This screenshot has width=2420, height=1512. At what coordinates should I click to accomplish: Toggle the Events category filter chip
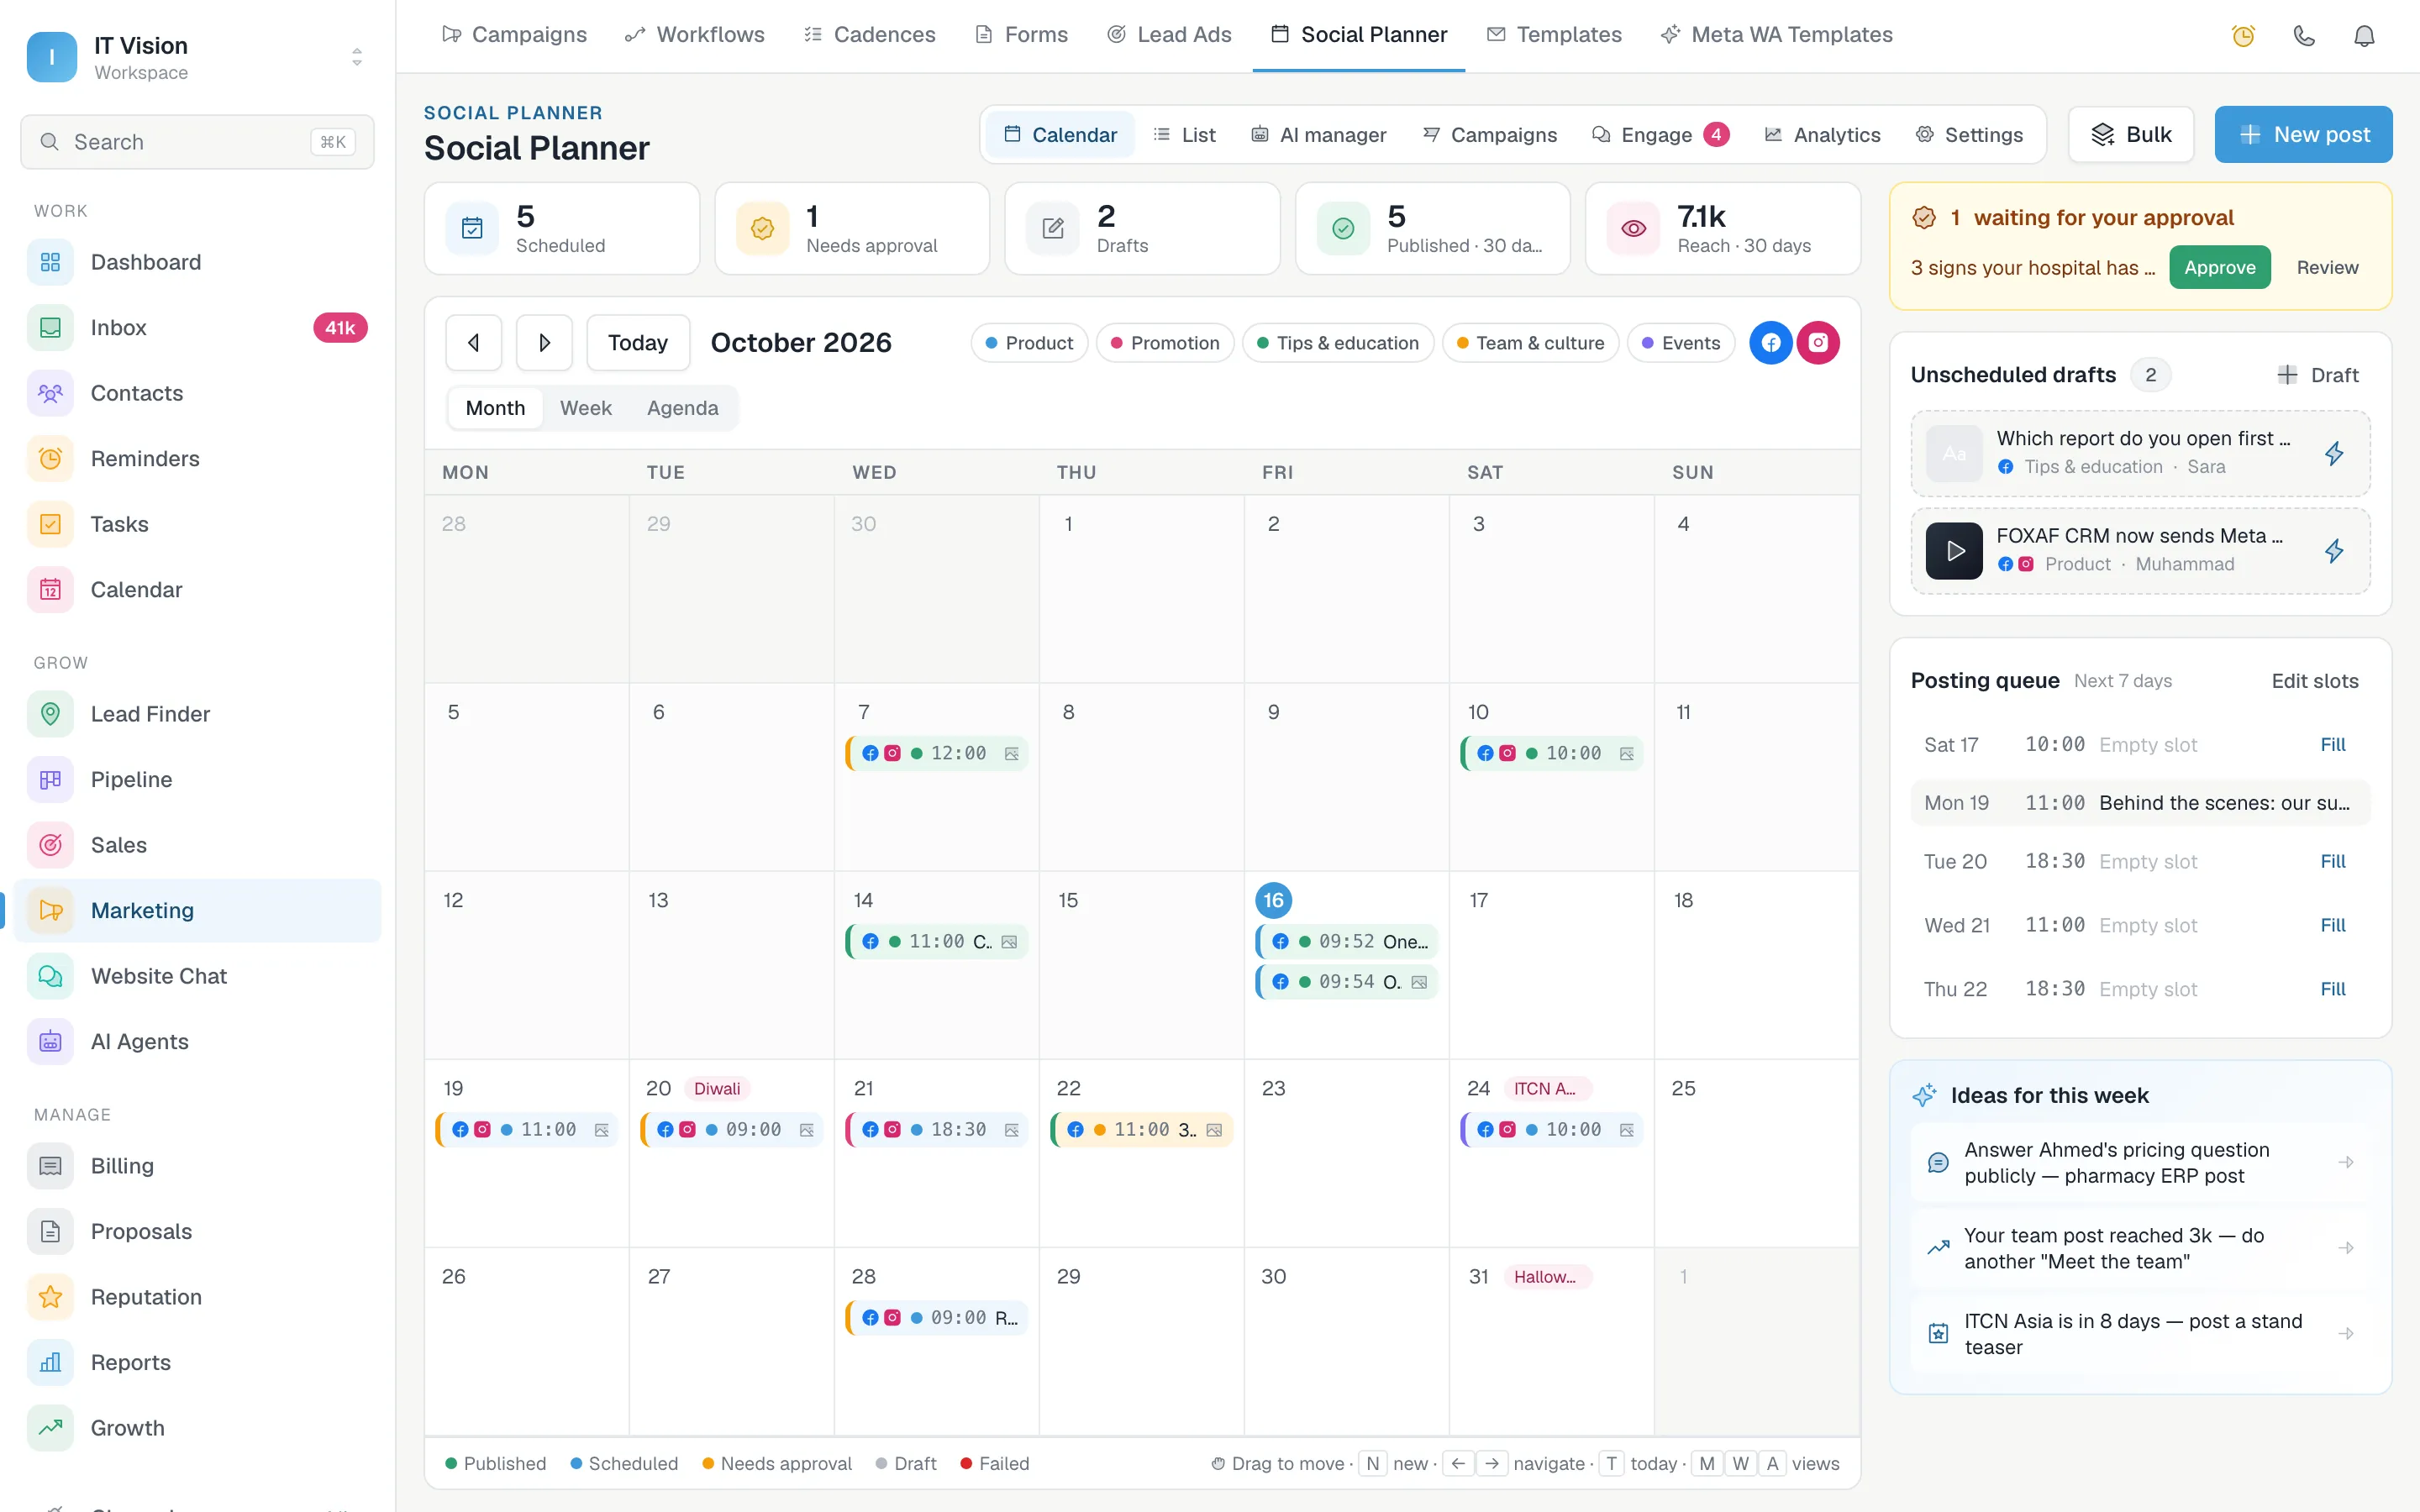tap(1681, 343)
